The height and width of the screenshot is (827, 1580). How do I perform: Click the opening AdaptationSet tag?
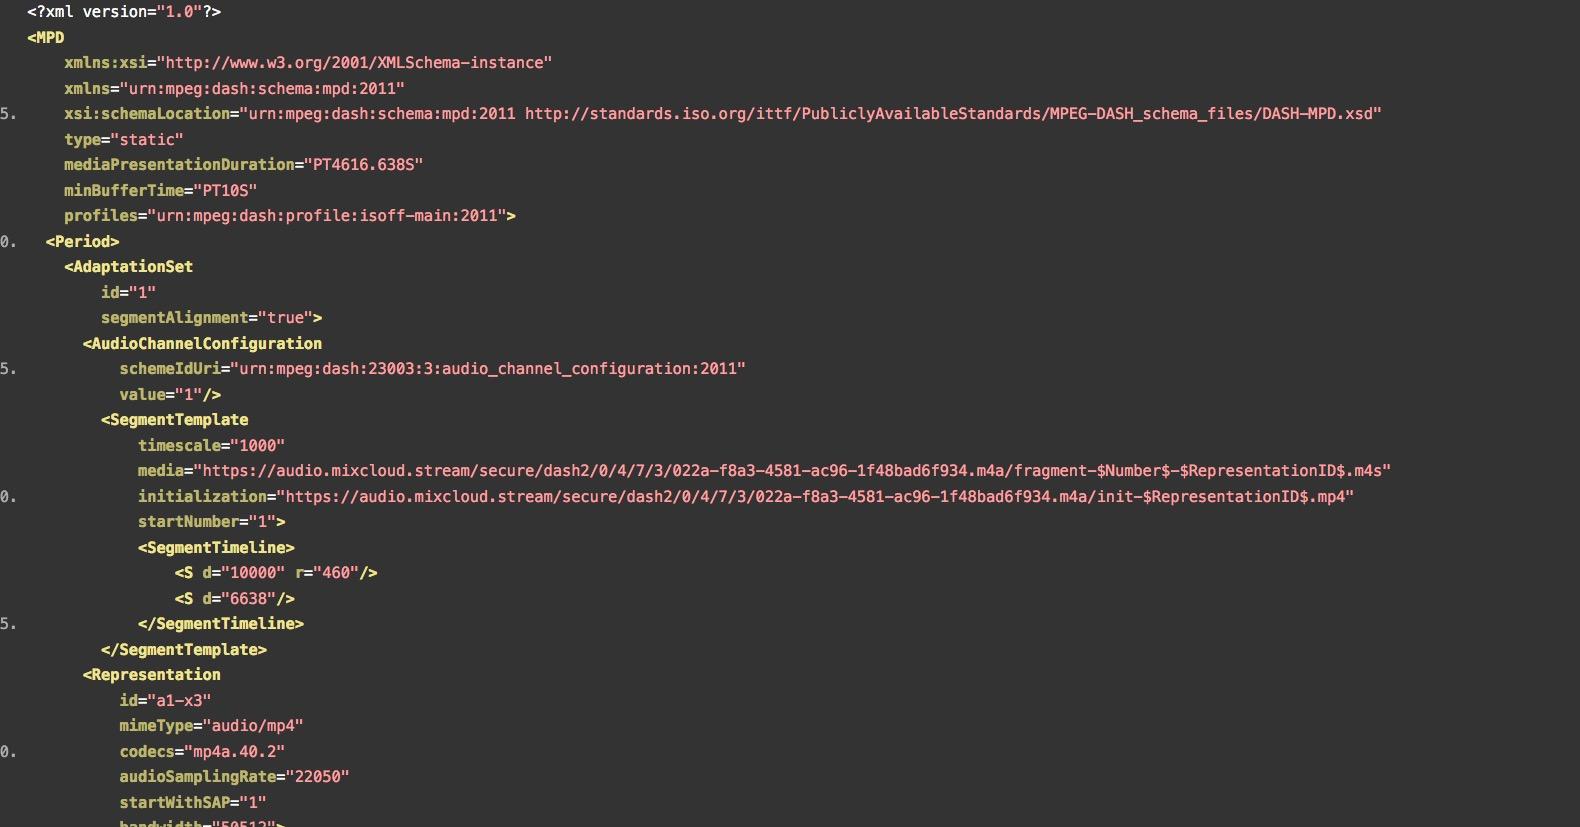point(128,267)
